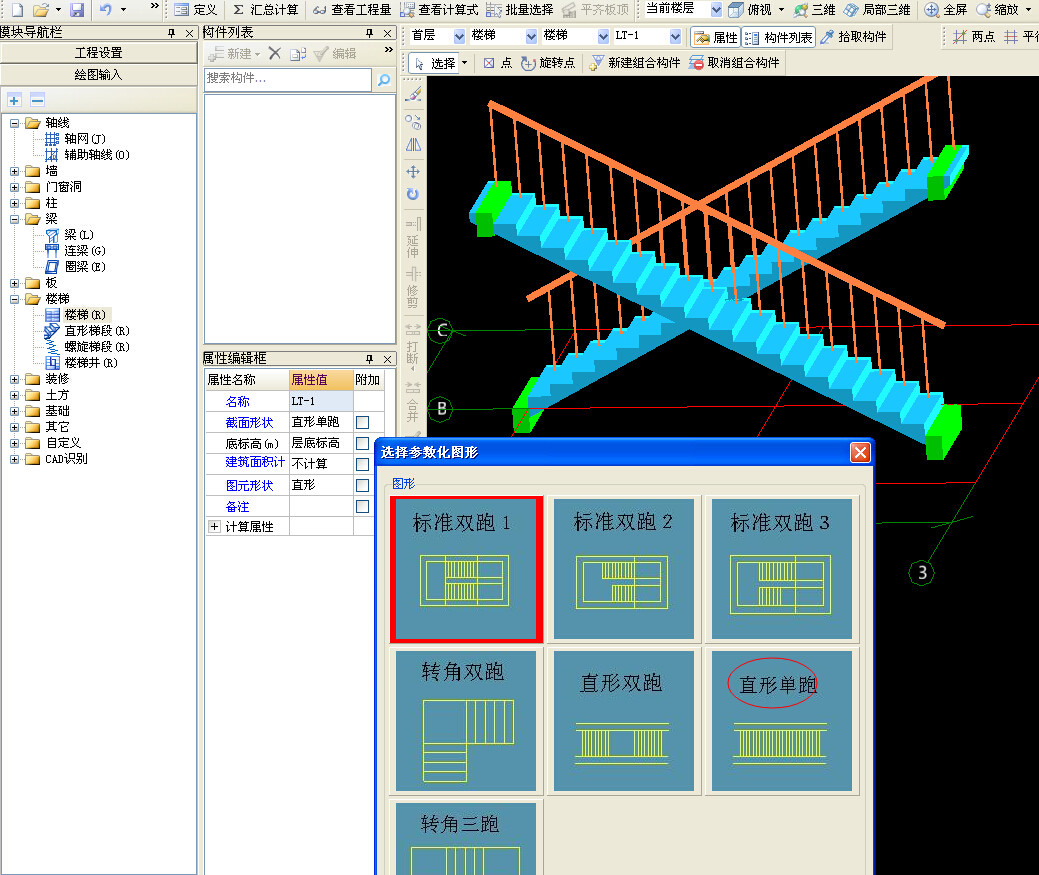Viewport: 1039px width, 875px height.
Task: Click 查看工程量 in the toolbar
Action: pyautogui.click(x=353, y=10)
